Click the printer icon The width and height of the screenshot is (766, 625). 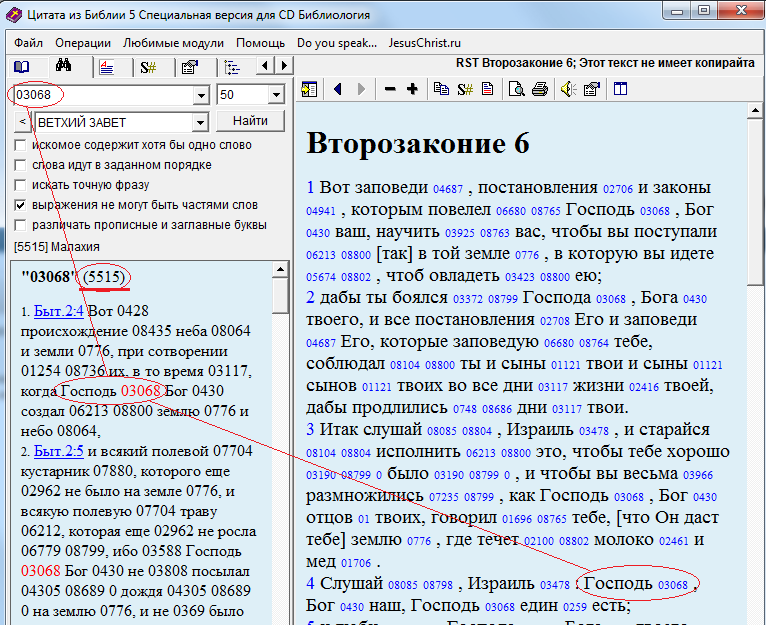[x=540, y=89]
